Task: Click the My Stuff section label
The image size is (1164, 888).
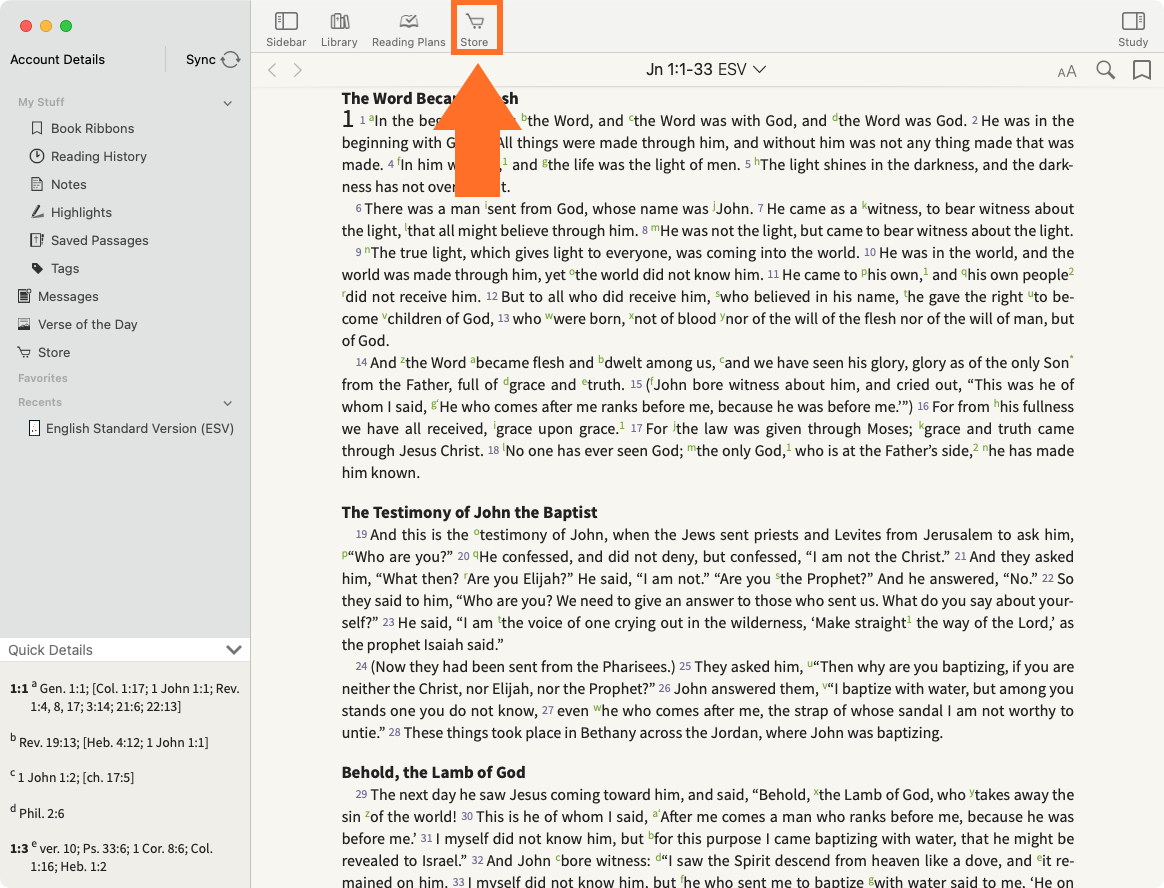Action: click(x=41, y=102)
